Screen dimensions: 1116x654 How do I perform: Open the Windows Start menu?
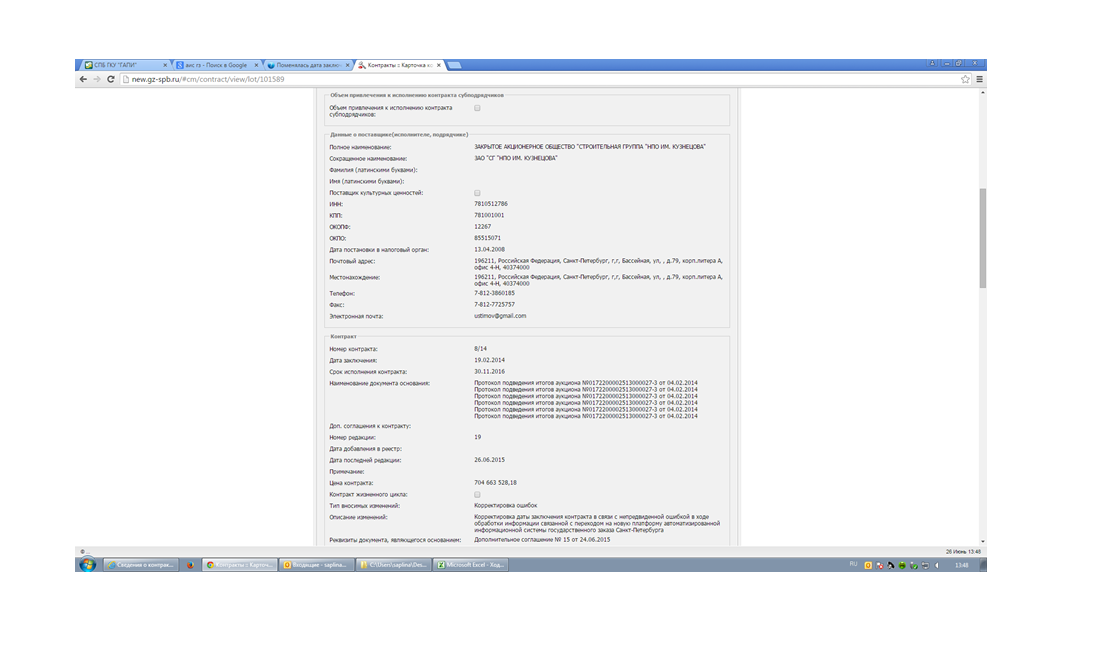[x=88, y=565]
